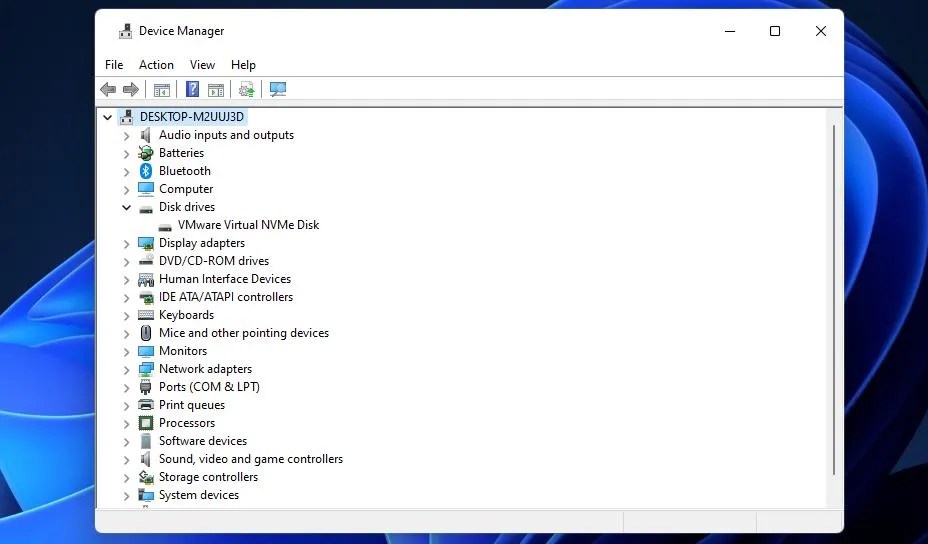
Task: Select the DVD/CD-ROM drives label
Action: coord(214,261)
